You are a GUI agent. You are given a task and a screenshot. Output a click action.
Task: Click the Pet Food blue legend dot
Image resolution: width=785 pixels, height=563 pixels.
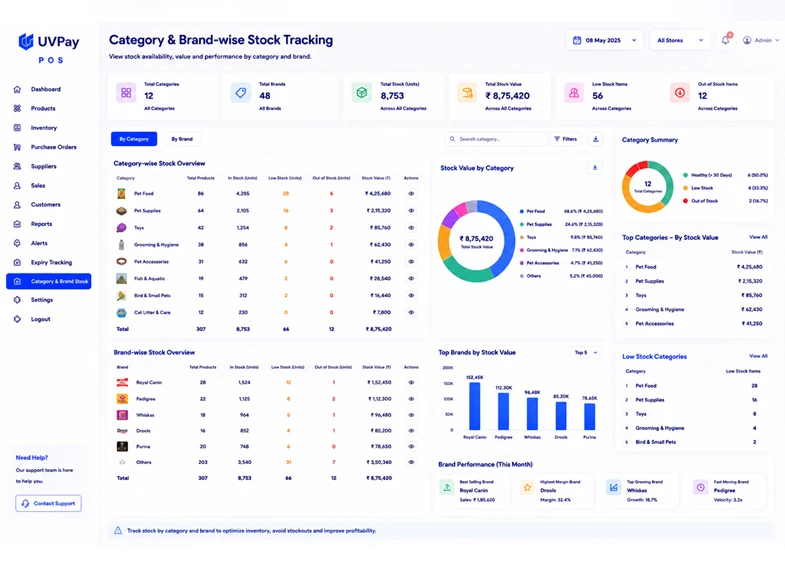coord(522,211)
